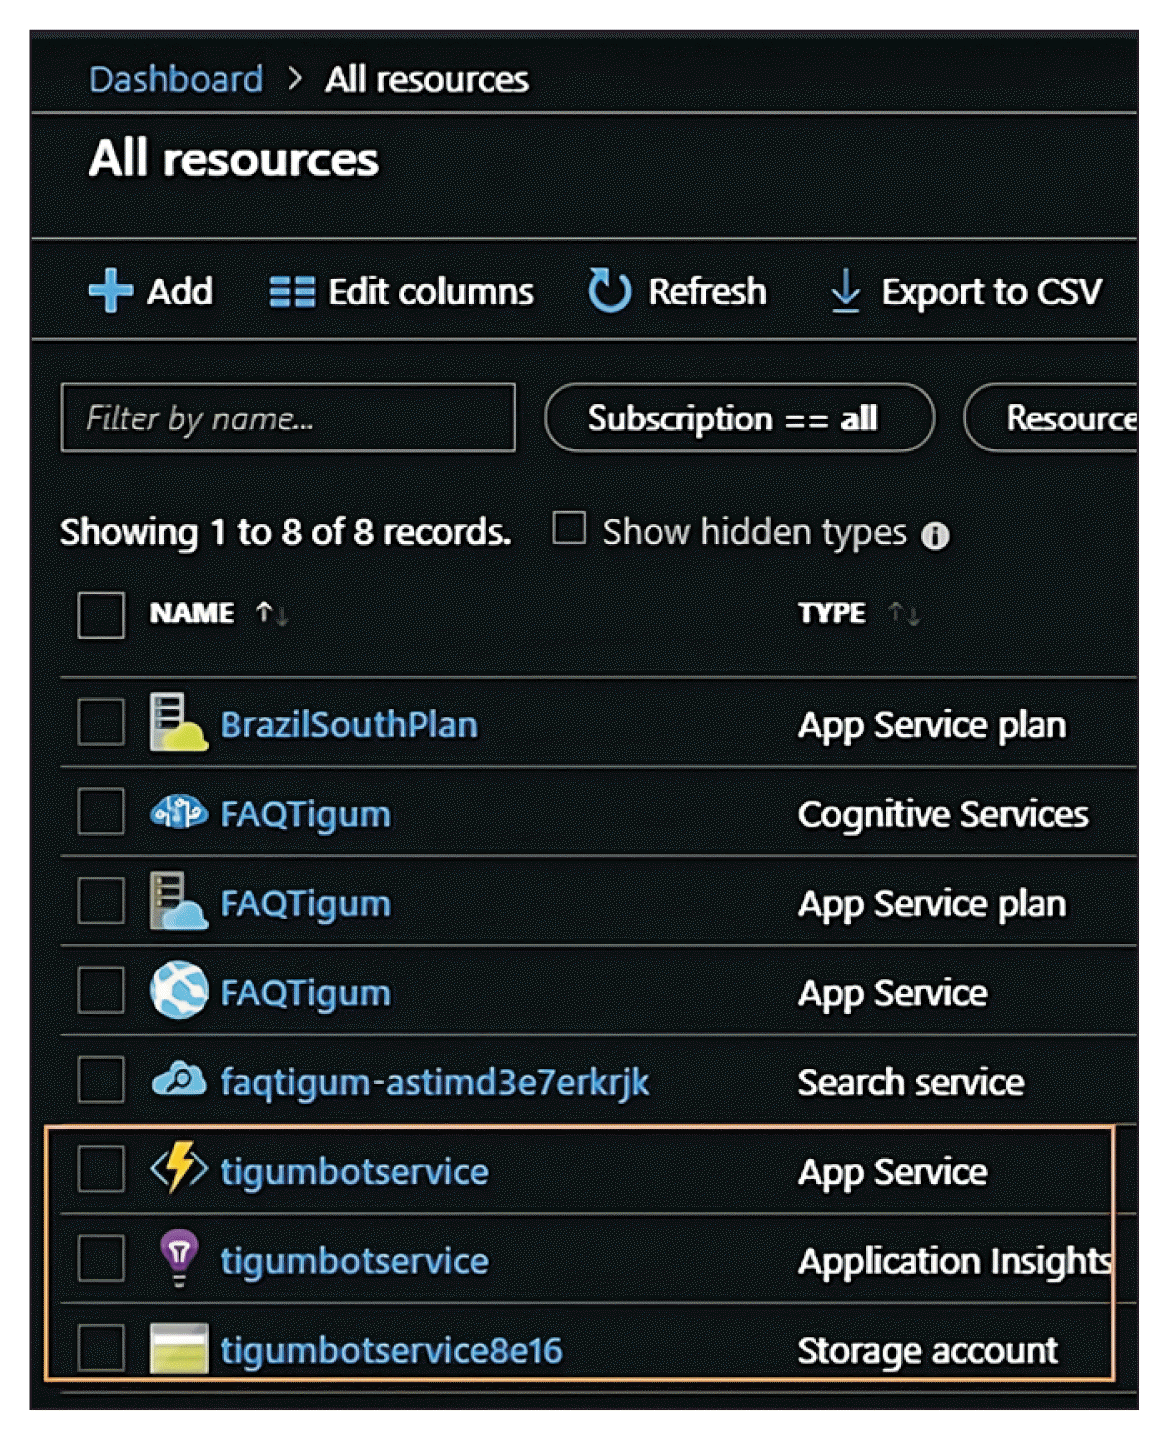Click the FAQTigum App Service globe icon
The width and height of the screenshot is (1169, 1440).
coord(178,991)
